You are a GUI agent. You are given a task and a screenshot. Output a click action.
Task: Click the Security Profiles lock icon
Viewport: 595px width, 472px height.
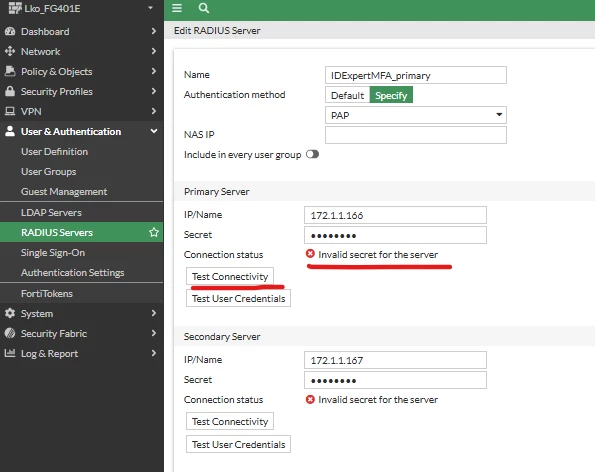(10, 91)
